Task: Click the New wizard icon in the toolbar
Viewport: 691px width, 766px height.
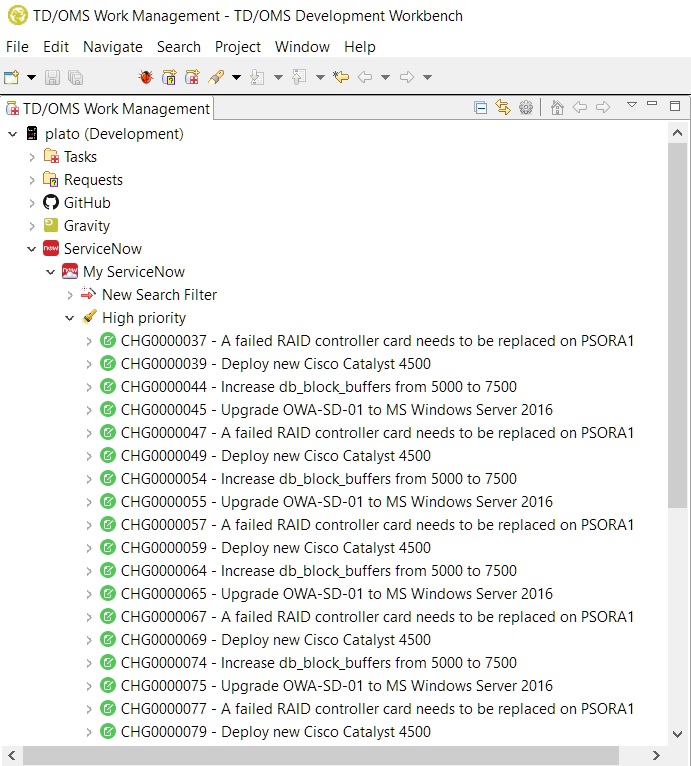Action: [11, 77]
